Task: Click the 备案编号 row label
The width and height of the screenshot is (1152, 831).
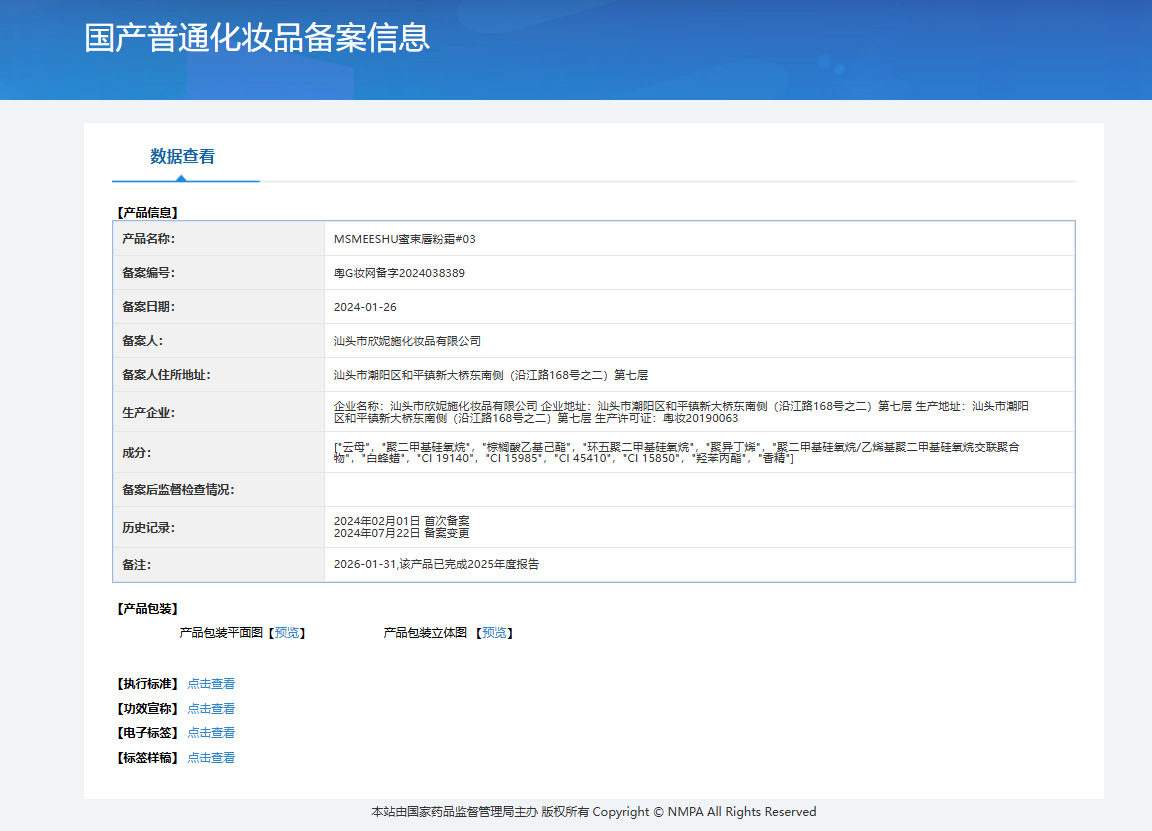Action: click(148, 273)
